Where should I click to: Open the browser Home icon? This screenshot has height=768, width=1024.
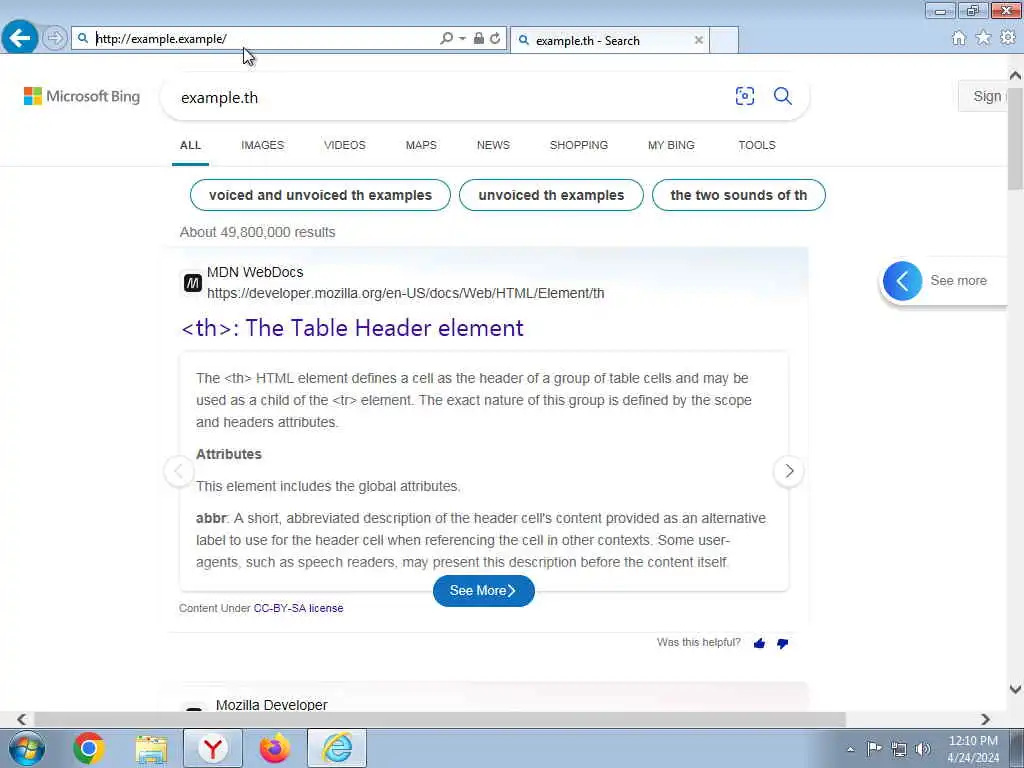coord(959,38)
